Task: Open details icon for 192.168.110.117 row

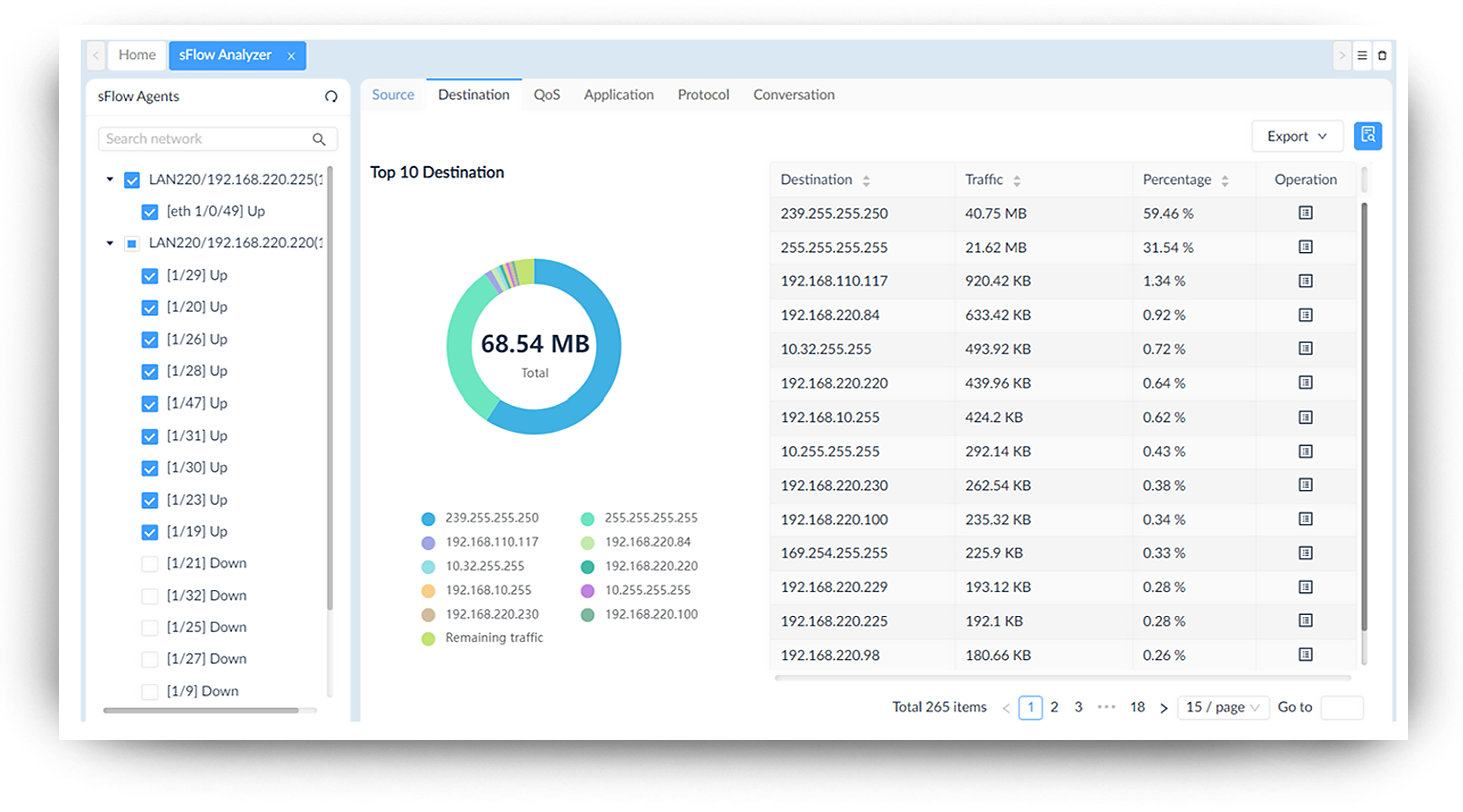Action: click(1305, 281)
